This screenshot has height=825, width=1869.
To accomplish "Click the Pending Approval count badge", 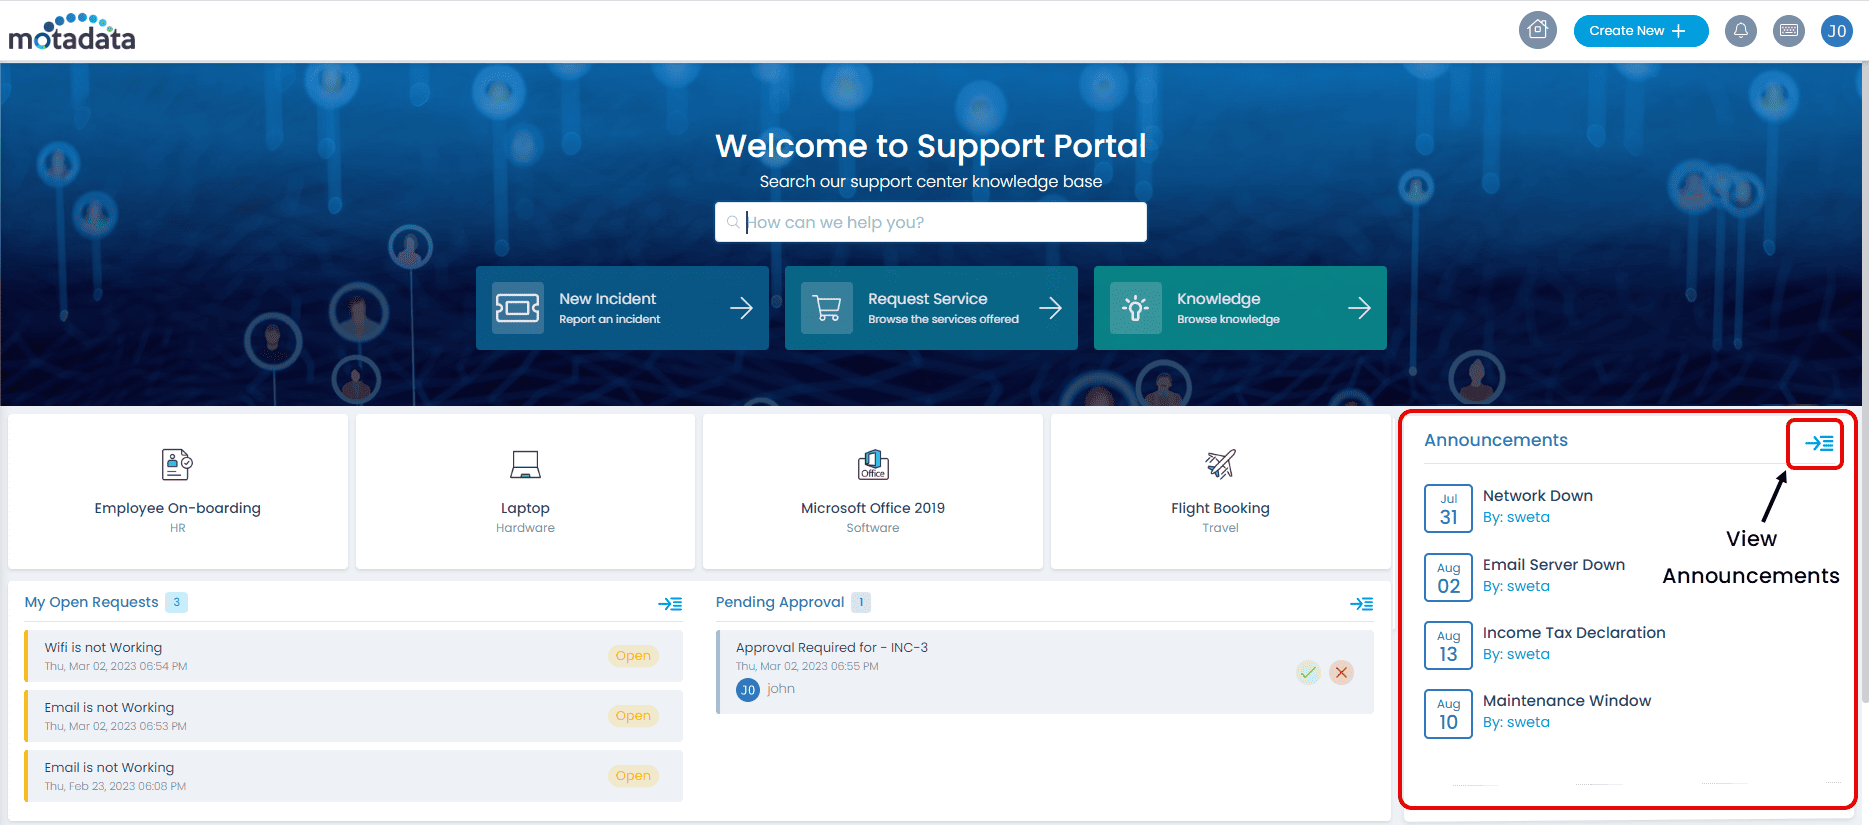I will coord(861,602).
